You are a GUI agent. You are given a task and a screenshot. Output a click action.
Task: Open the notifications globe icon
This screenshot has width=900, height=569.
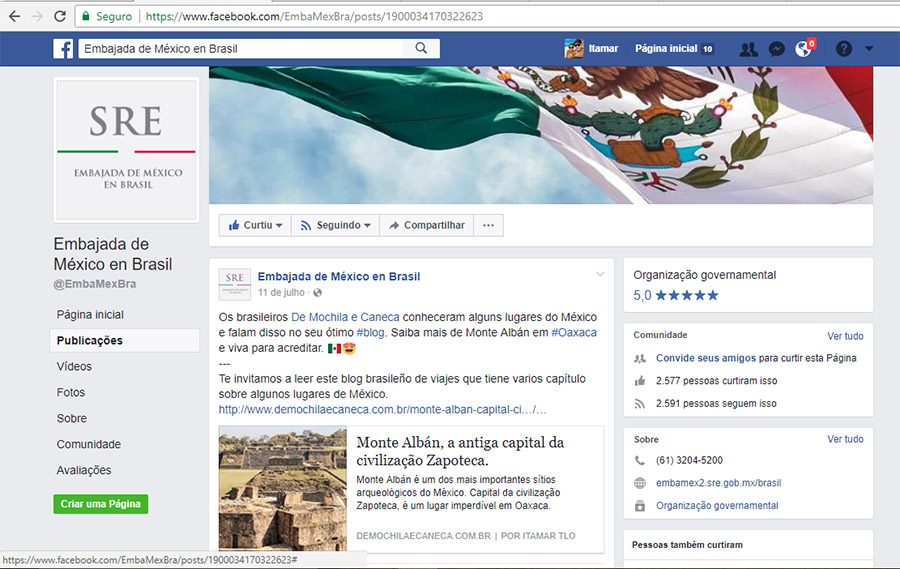(x=803, y=49)
